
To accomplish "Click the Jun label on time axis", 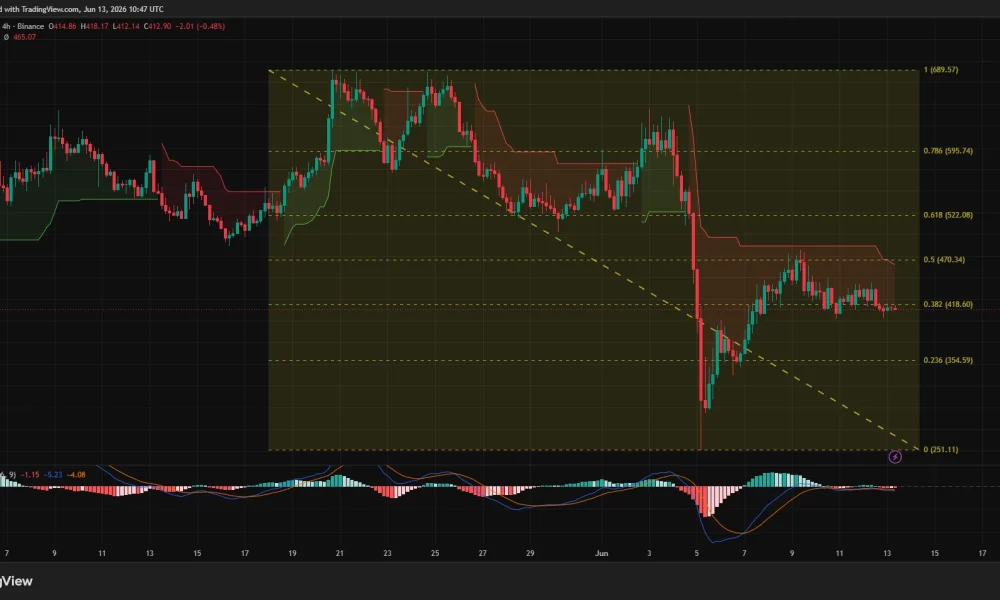I will pos(601,553).
